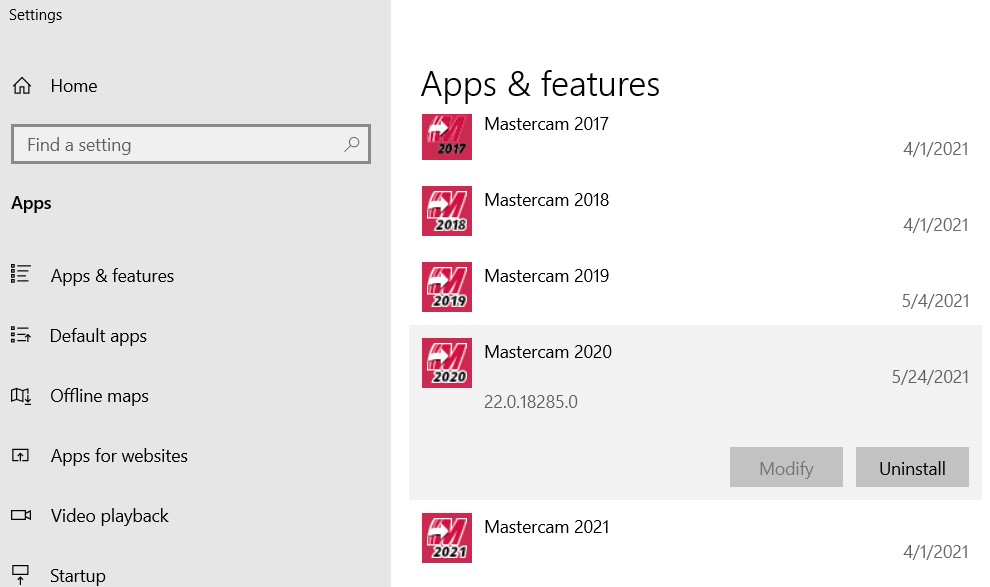Select the Mastercam 2017 entry name
The height and width of the screenshot is (587, 990).
[546, 124]
